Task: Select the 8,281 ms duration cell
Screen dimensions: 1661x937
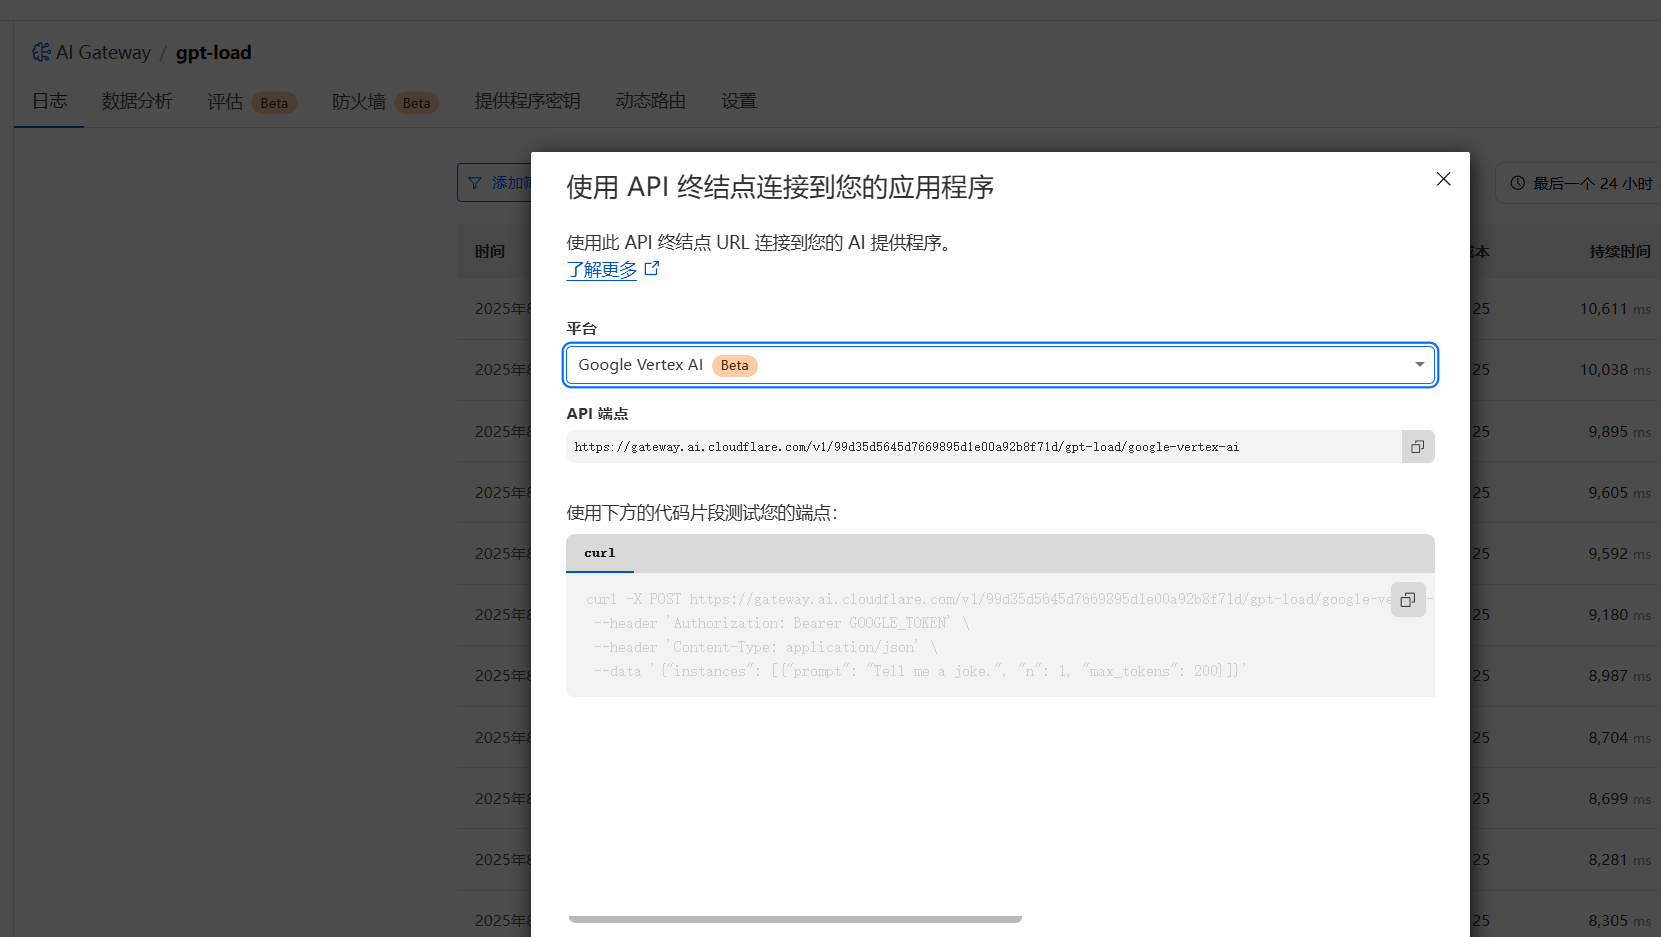Action: (1619, 860)
